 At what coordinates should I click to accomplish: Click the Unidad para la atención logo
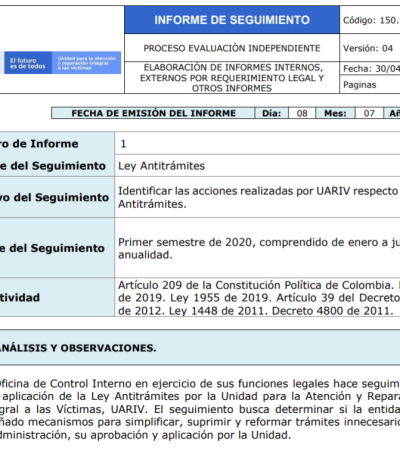click(x=87, y=63)
